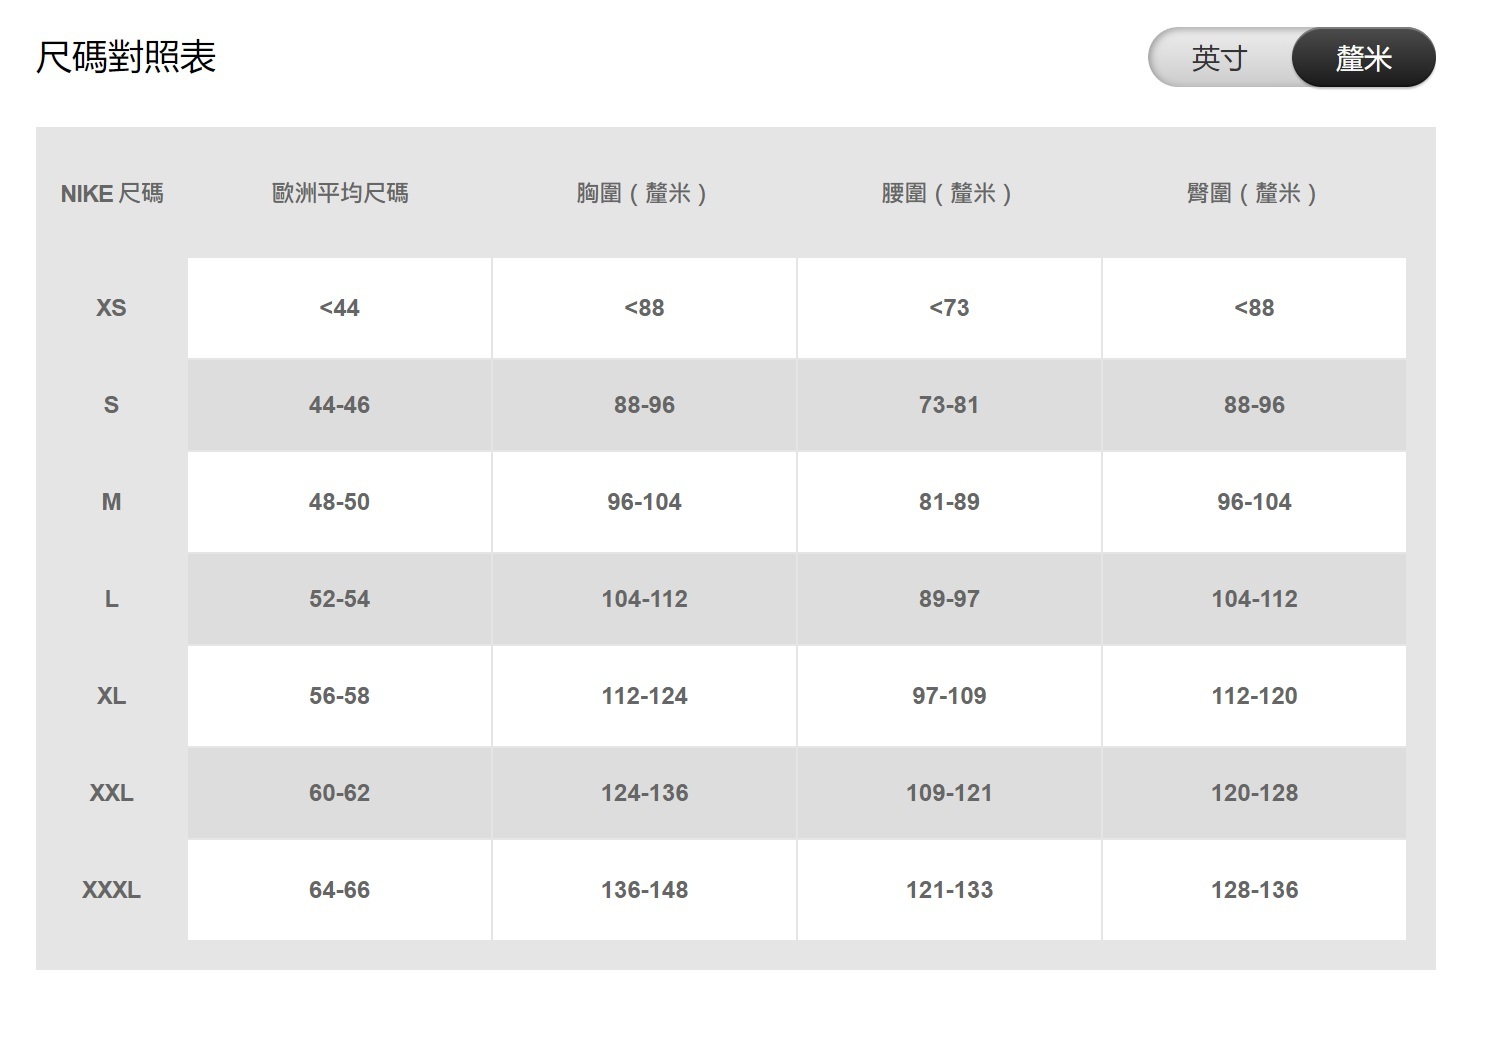The height and width of the screenshot is (1037, 1501).
Task: Click the 120-128 hip cell
Action: click(1255, 793)
